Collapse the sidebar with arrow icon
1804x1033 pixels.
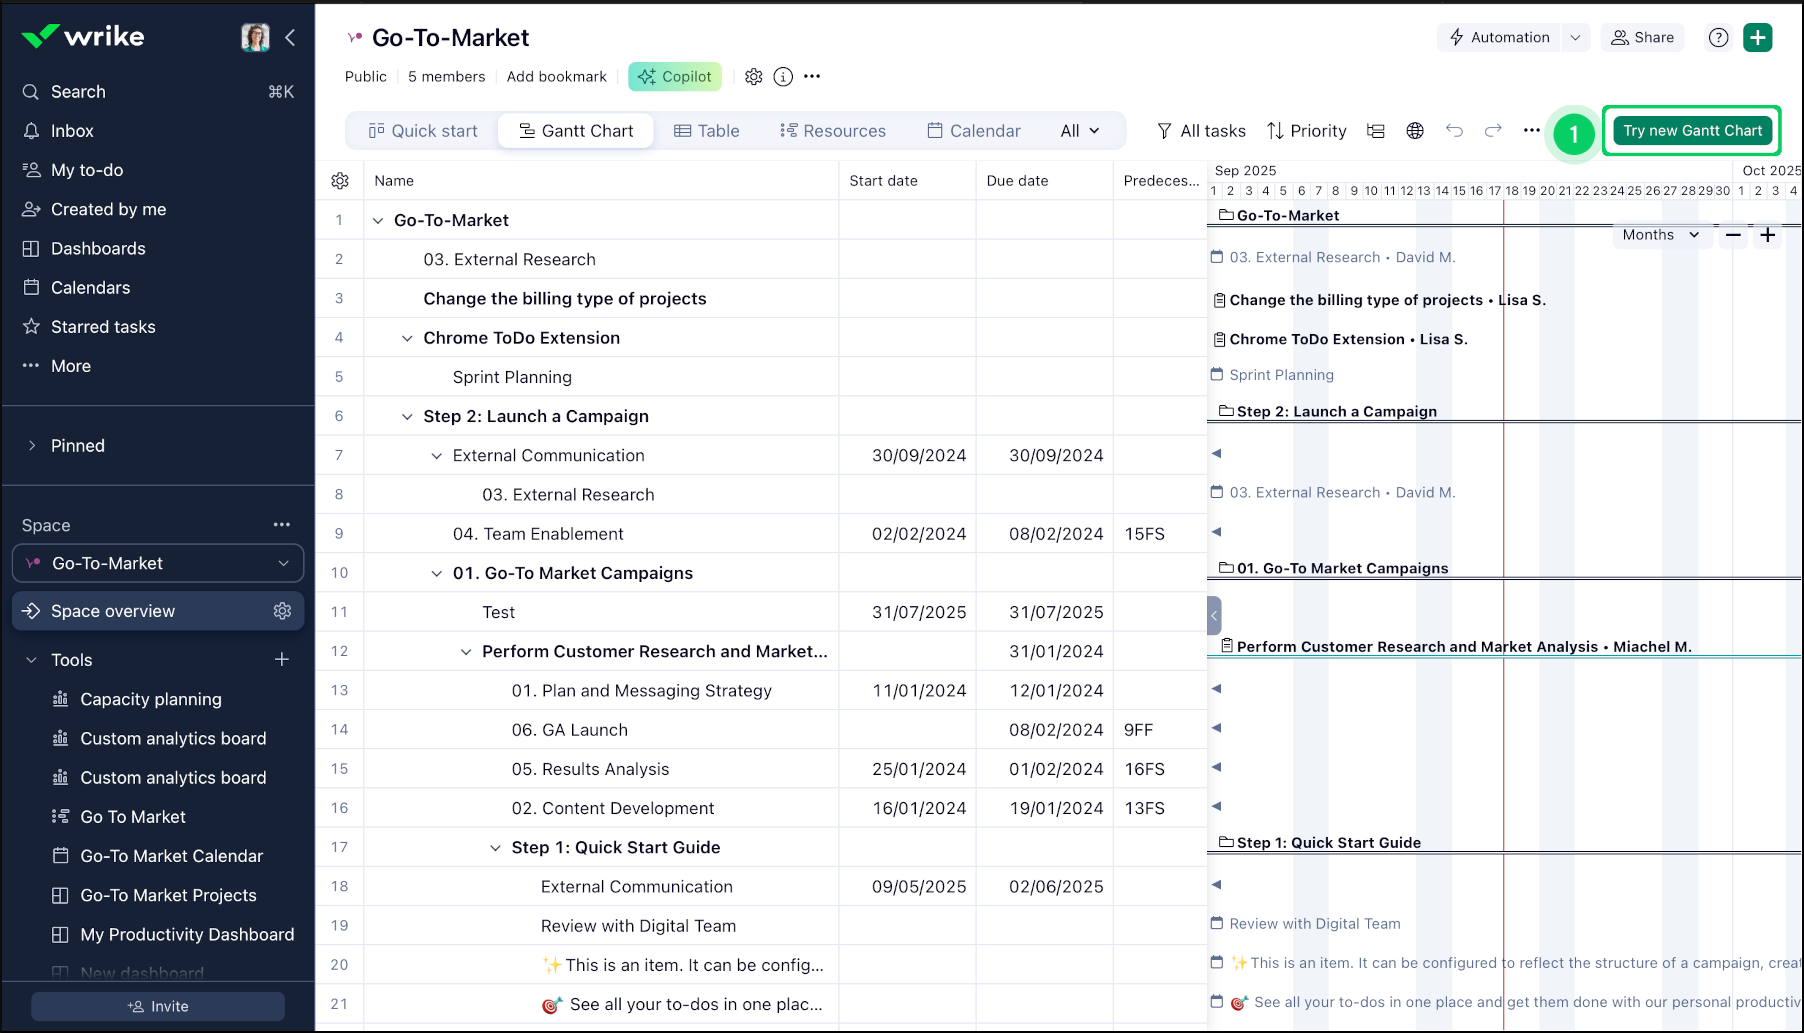pos(290,38)
